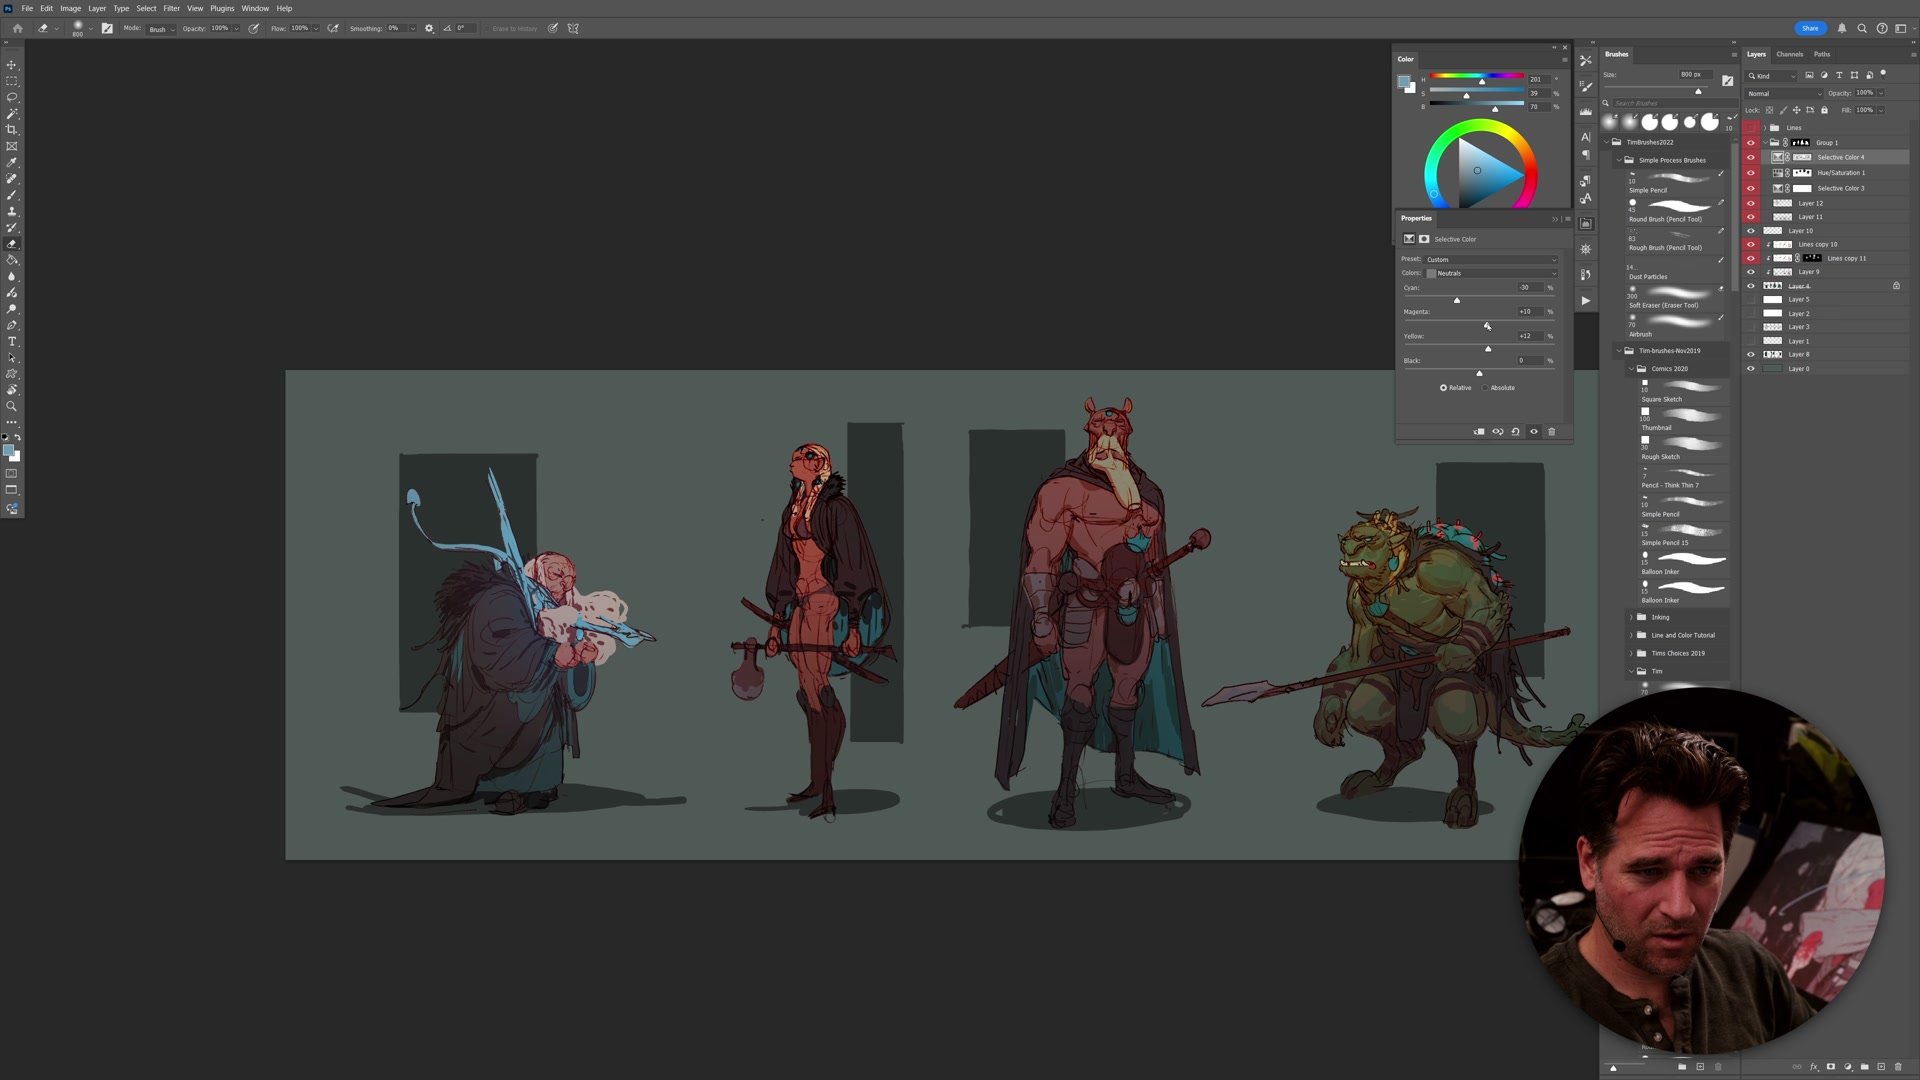Select the Paint Bucket tool
Image resolution: width=1920 pixels, height=1080 pixels.
12,260
